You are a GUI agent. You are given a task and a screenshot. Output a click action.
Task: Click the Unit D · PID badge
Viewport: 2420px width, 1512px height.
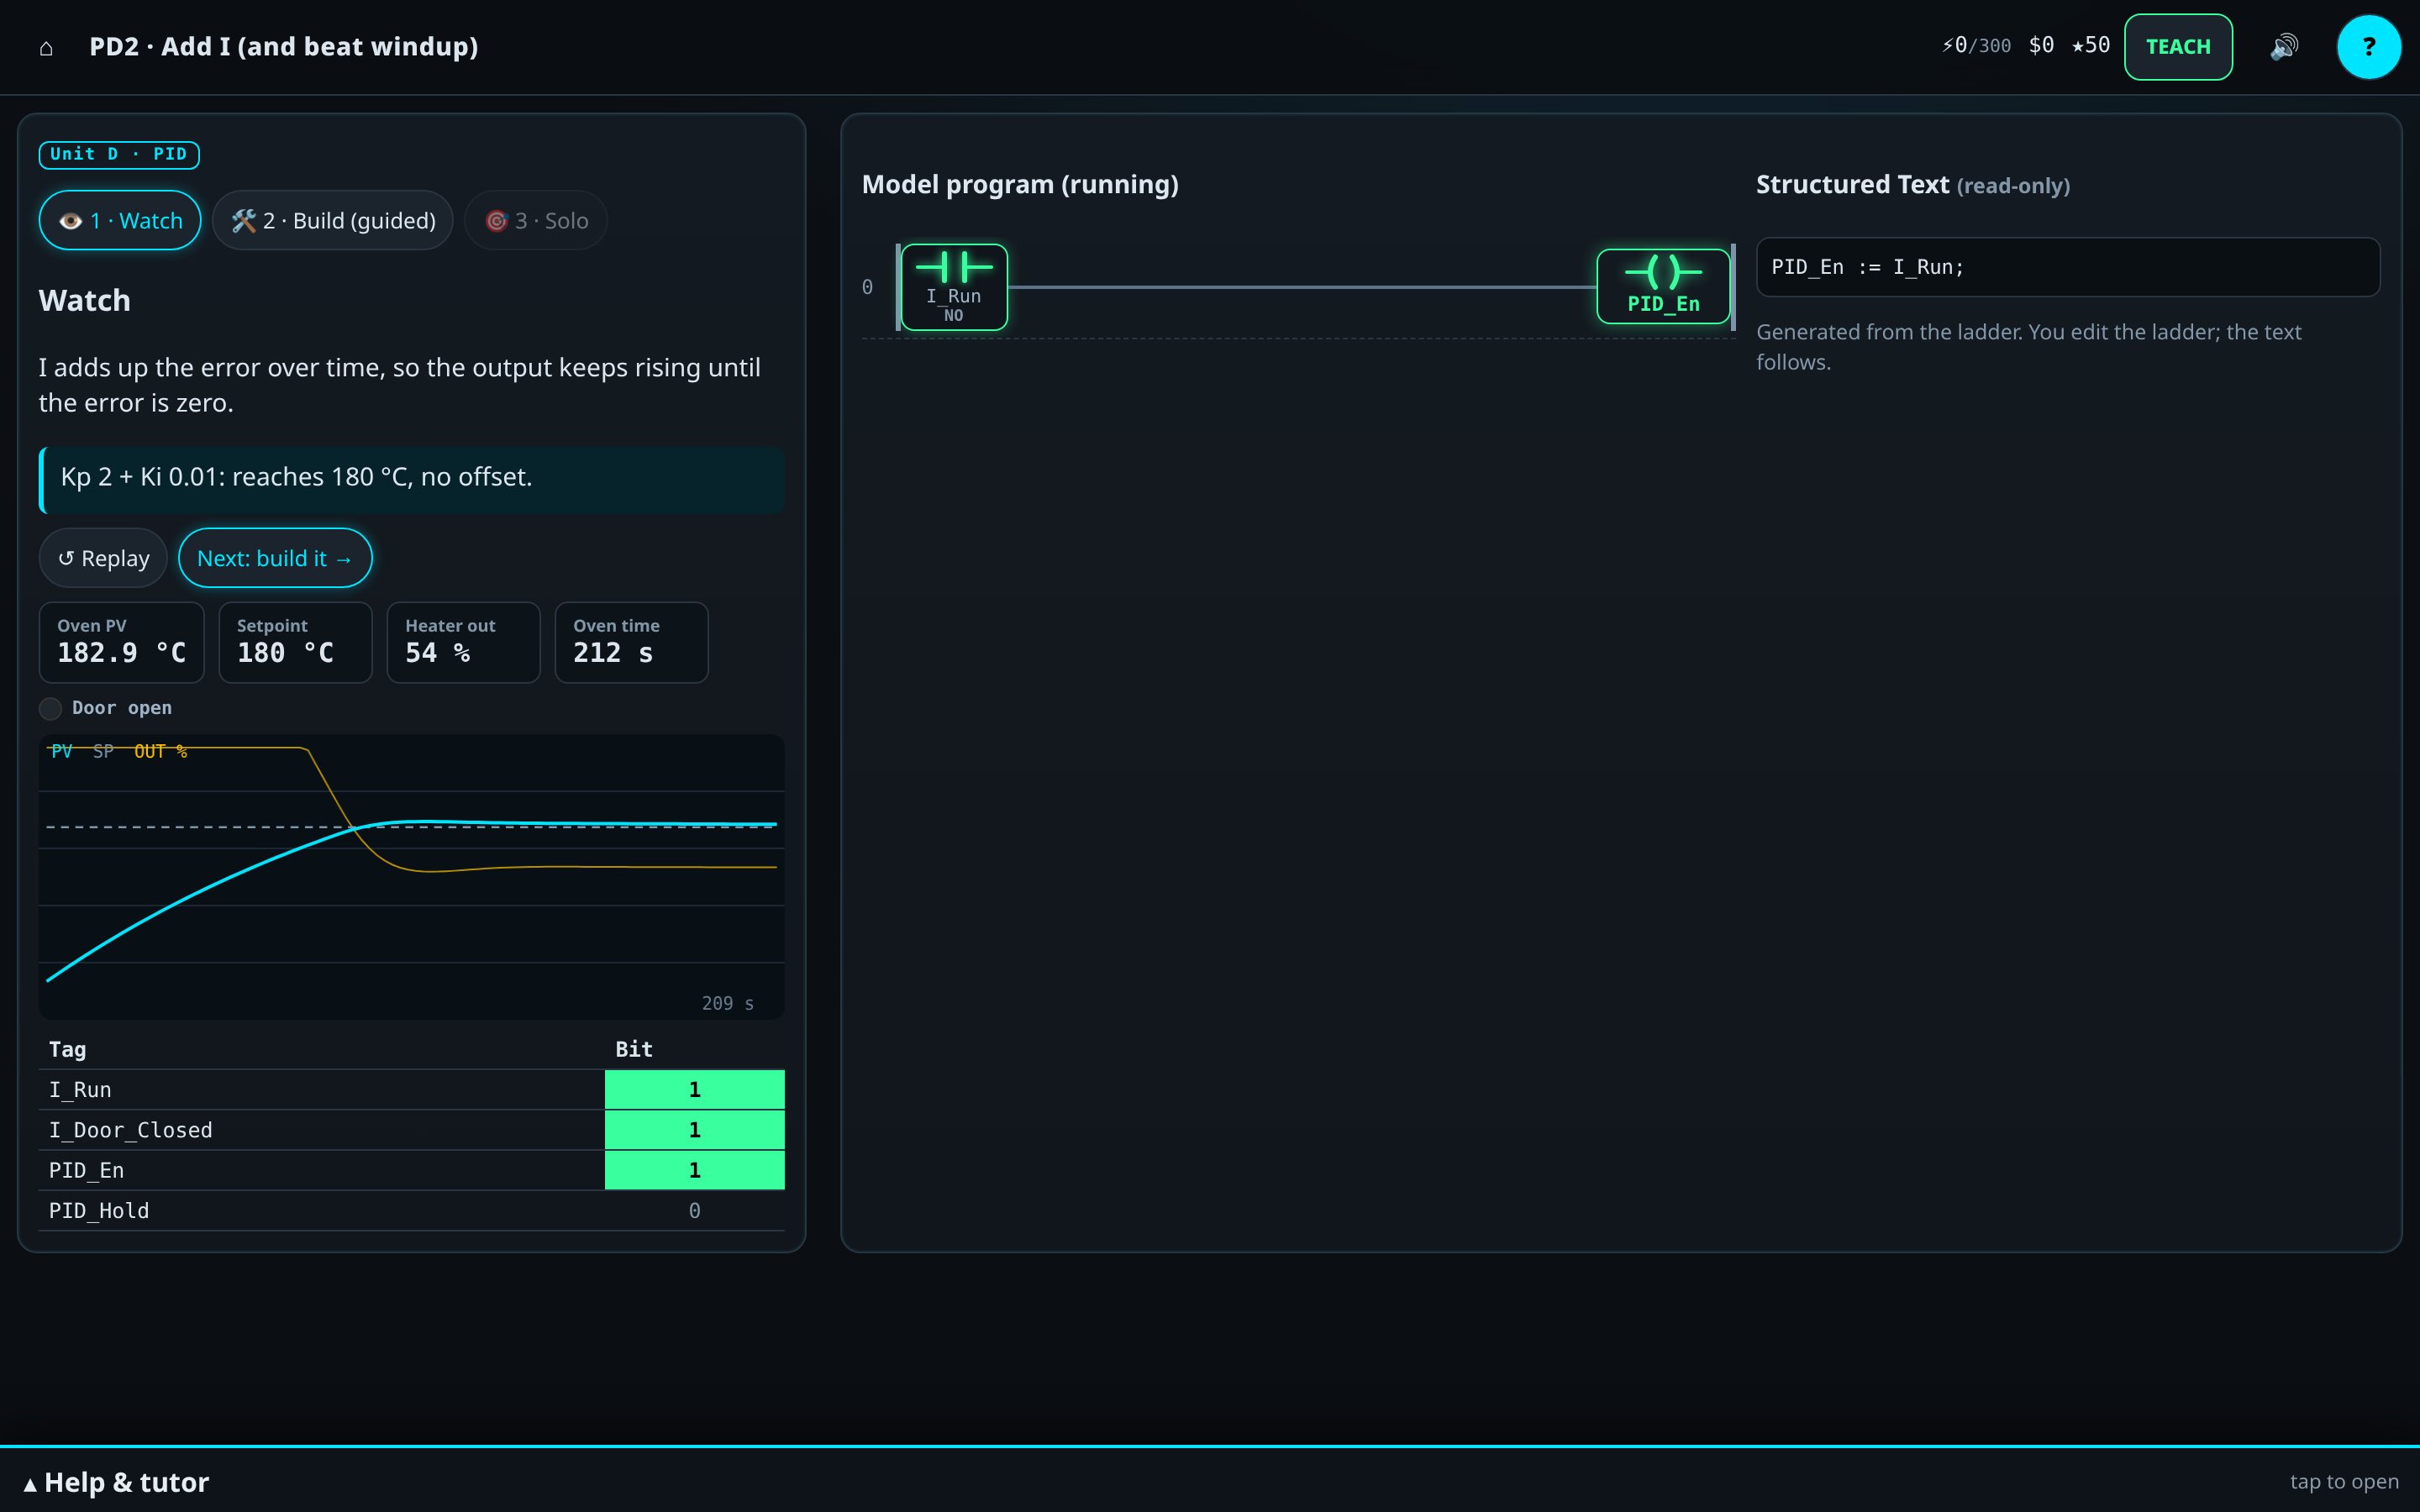tap(119, 155)
